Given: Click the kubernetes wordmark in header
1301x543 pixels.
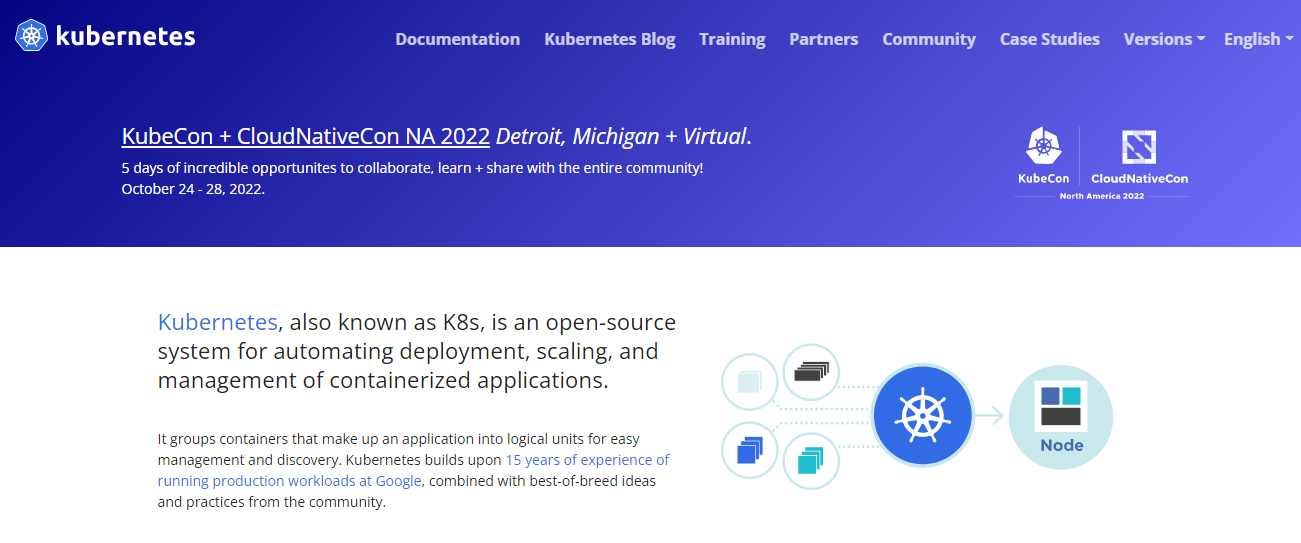Looking at the screenshot, I should (125, 37).
